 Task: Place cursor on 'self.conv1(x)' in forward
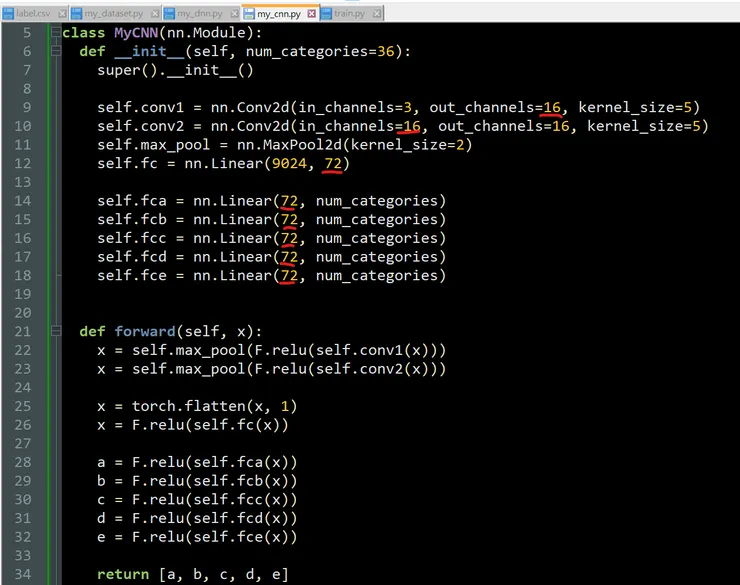372,350
